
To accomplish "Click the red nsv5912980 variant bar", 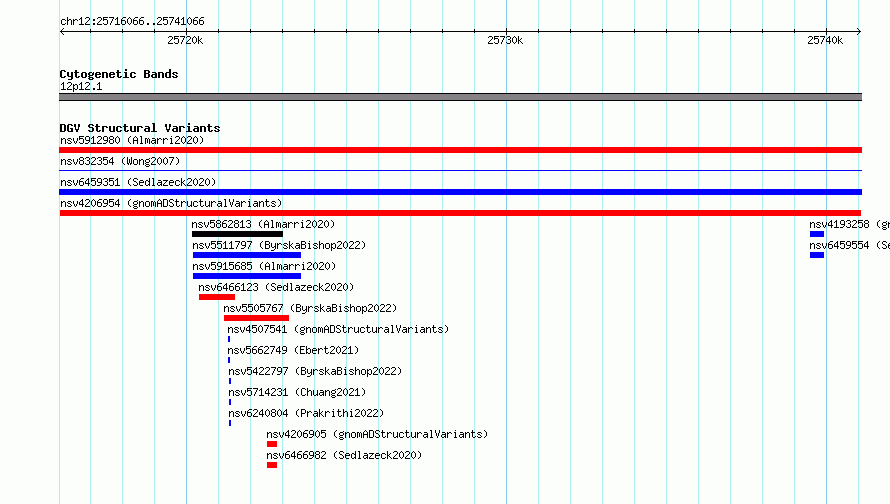I will 460,150.
